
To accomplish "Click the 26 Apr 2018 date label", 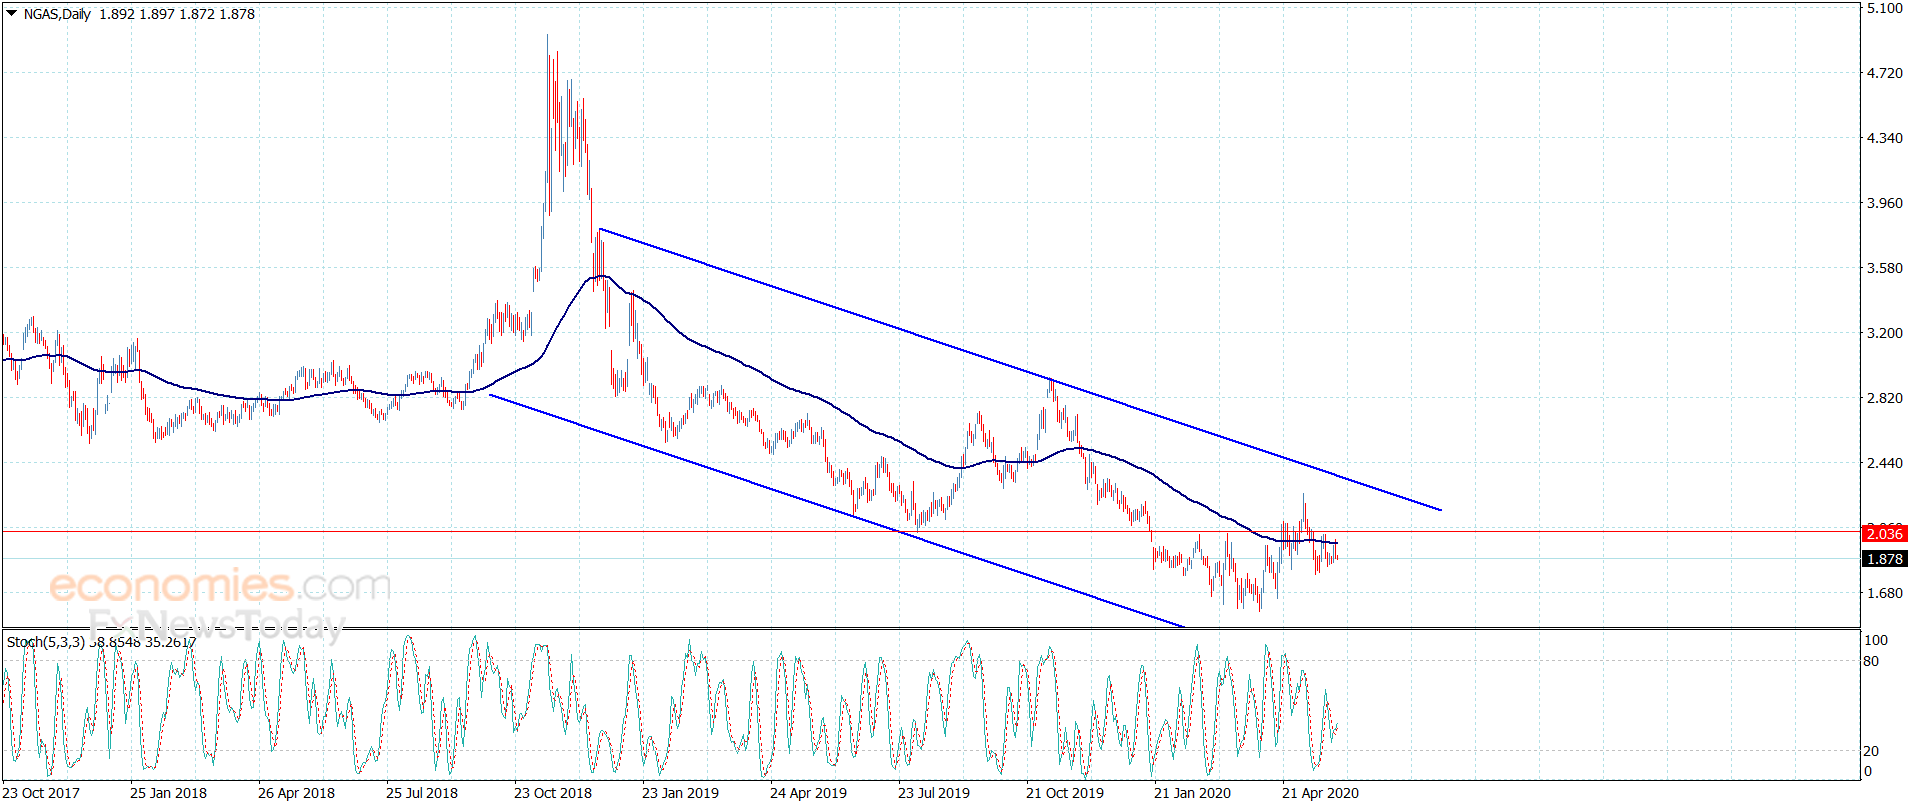I will point(296,793).
